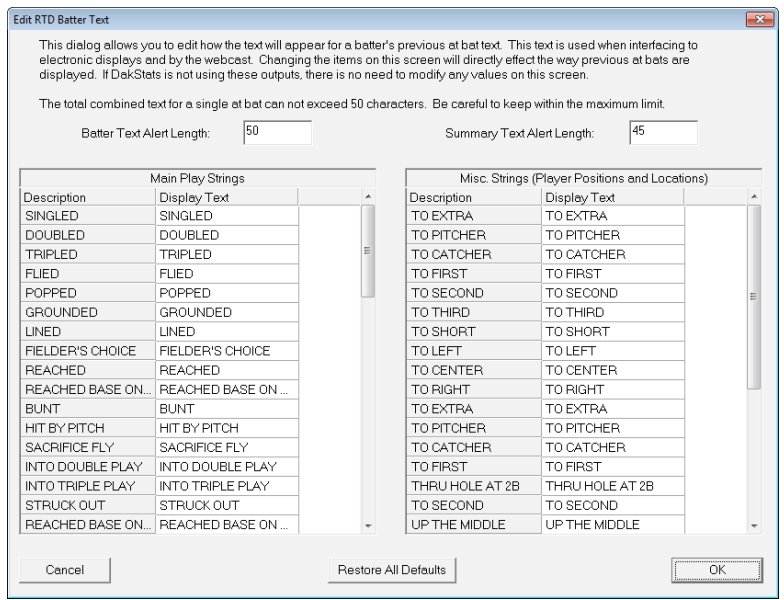Edit the Display Text for SINGLED
Screen dimensions: 784x600
pos(226,216)
